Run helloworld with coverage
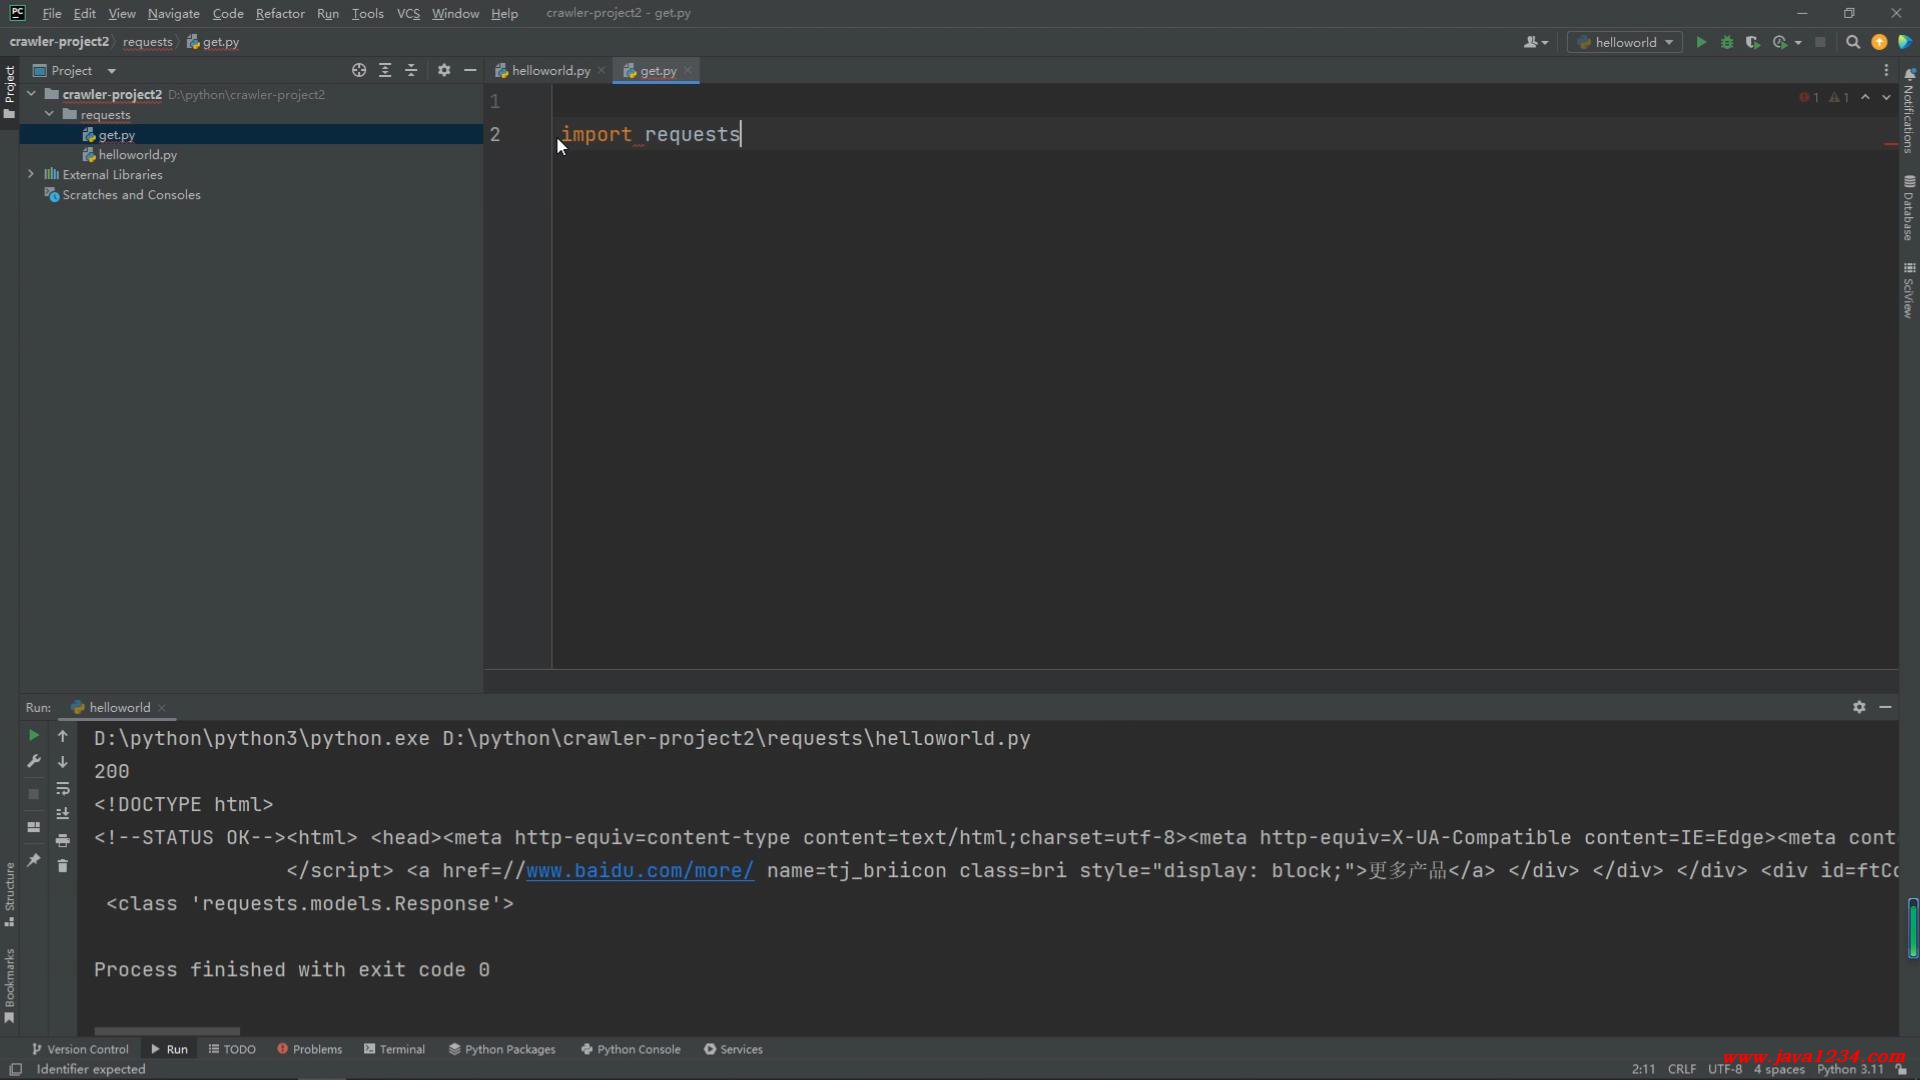The width and height of the screenshot is (1920, 1080). click(x=1753, y=42)
